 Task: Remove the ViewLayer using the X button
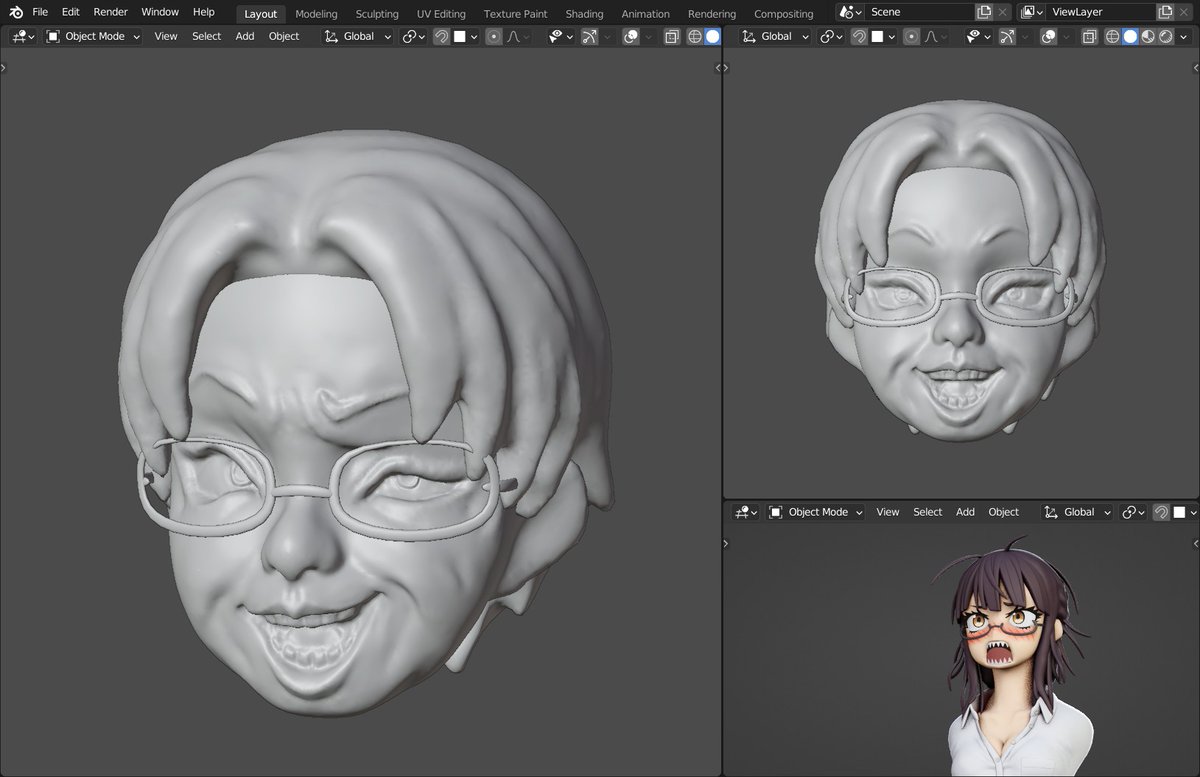click(x=1185, y=12)
